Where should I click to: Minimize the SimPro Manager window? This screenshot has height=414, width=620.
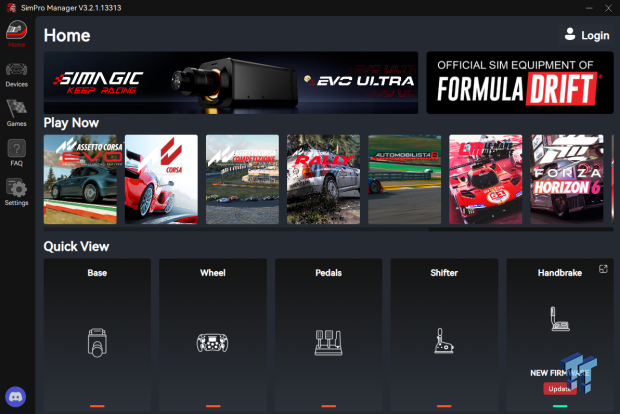click(x=589, y=8)
